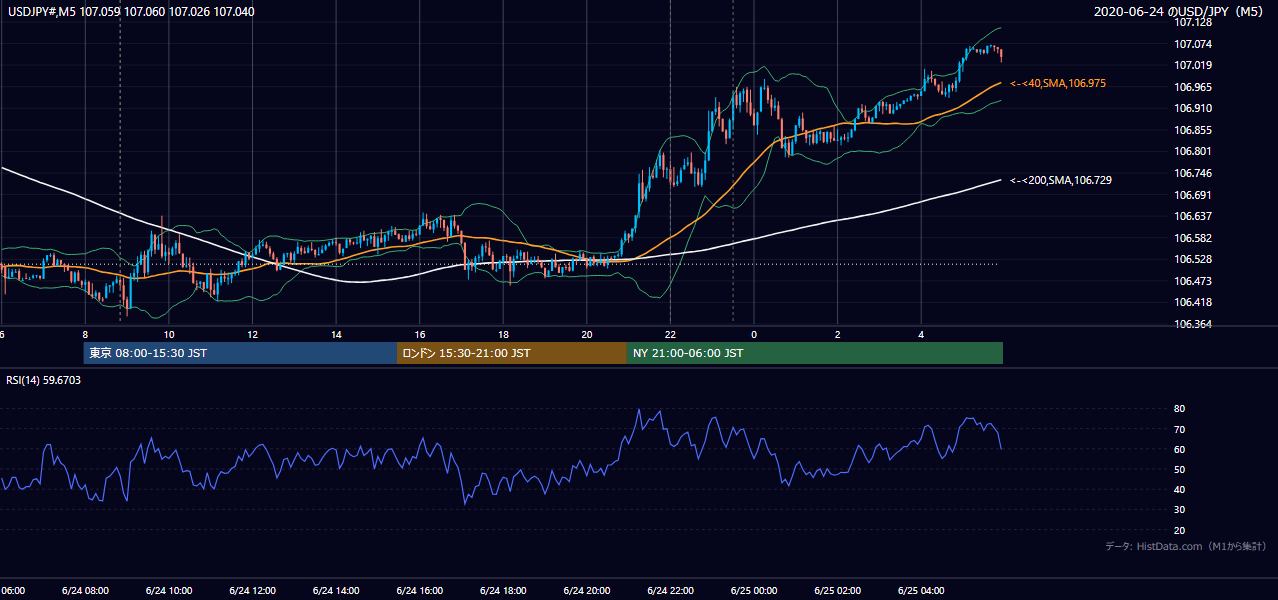Click the 106.418 price axis label
Image resolution: width=1278 pixels, height=600 pixels.
tap(1194, 302)
